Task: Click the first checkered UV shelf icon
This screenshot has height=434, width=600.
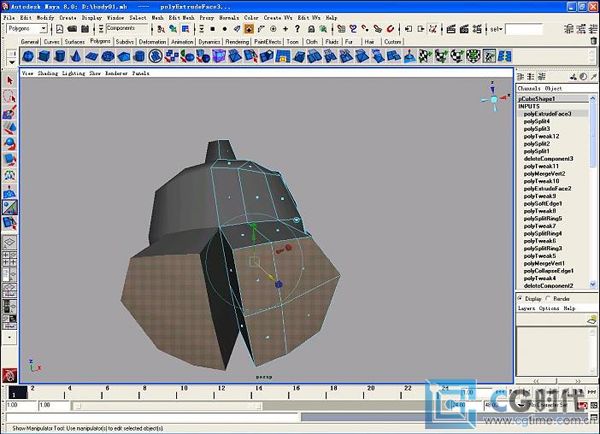Action: 425,56
